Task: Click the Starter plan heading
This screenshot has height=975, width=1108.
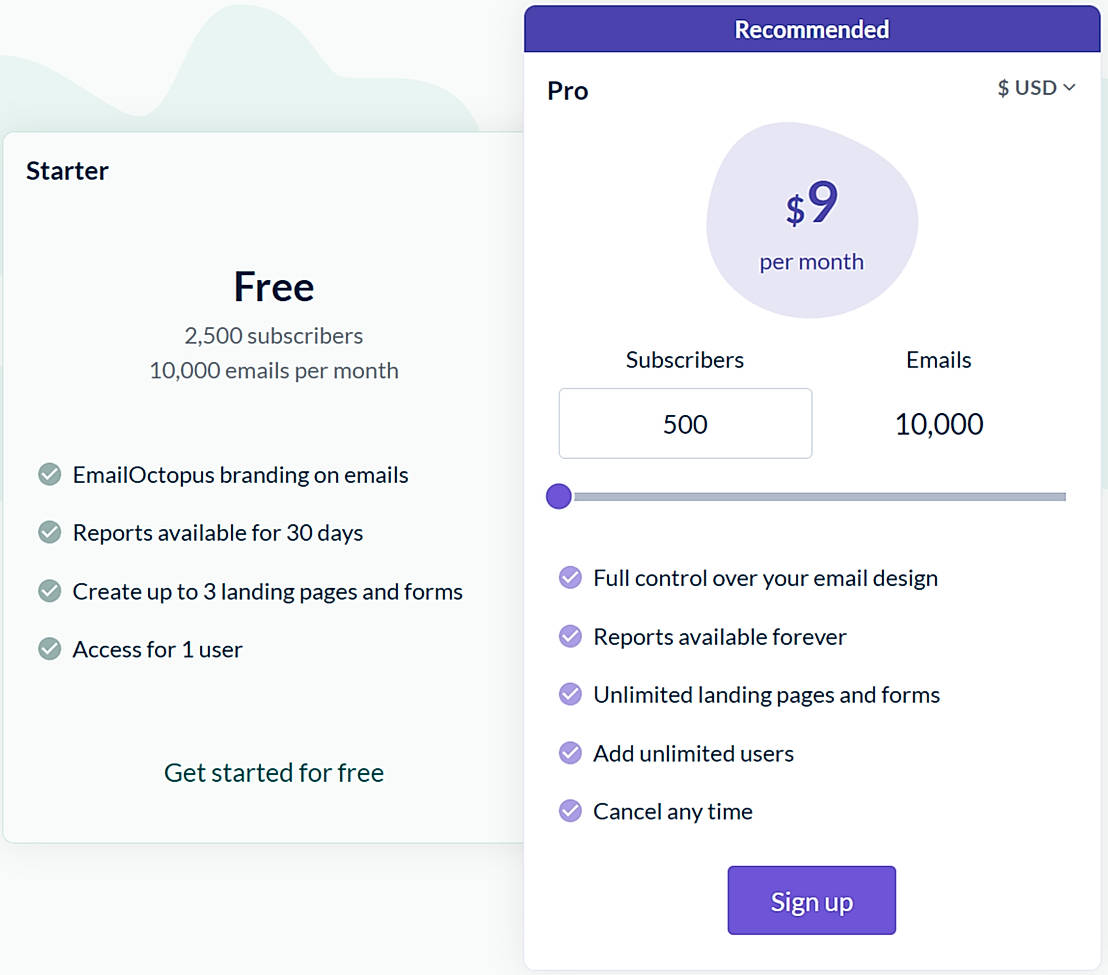Action: [x=67, y=171]
